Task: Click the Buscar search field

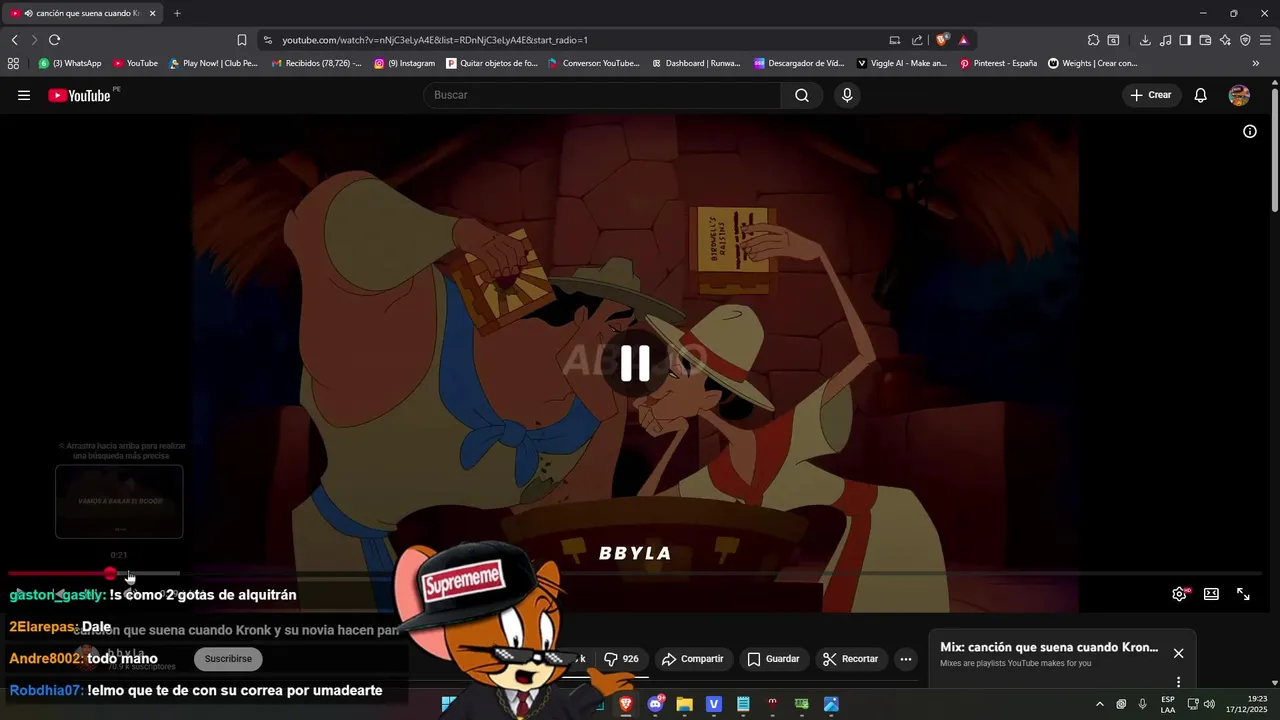Action: tap(602, 95)
